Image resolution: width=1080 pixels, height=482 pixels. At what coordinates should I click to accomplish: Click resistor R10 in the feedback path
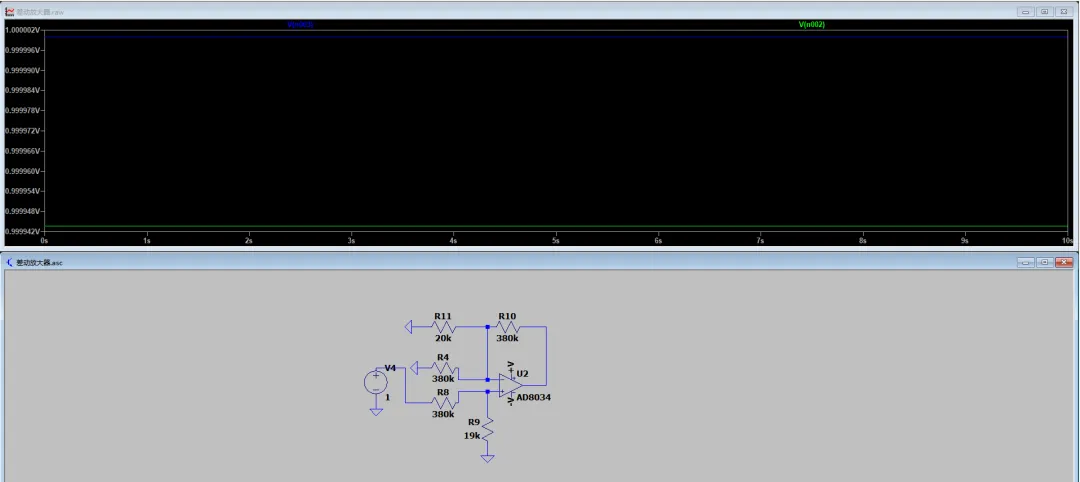pyautogui.click(x=508, y=327)
